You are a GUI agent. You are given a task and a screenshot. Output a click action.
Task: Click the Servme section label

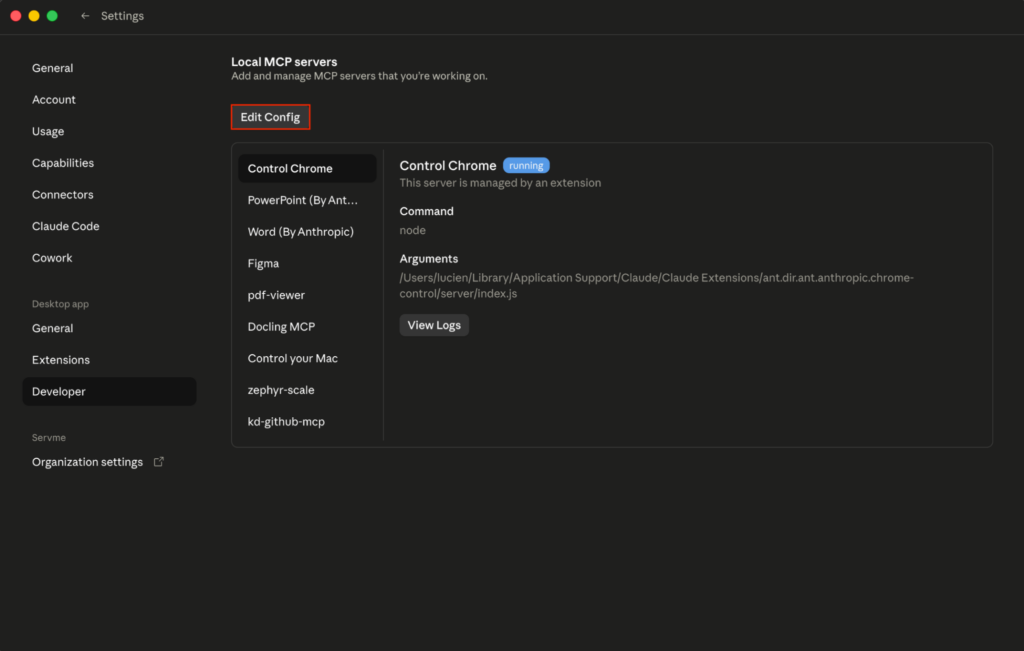(x=49, y=437)
